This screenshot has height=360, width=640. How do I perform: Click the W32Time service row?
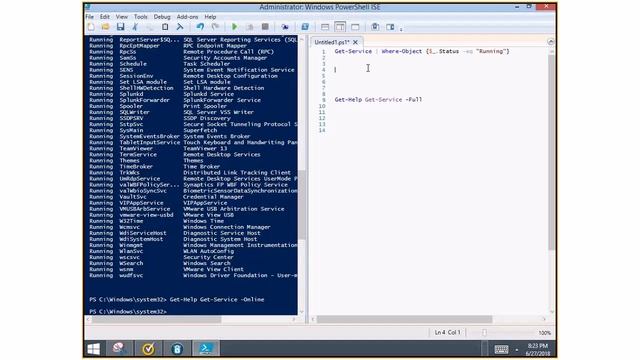pos(156,221)
